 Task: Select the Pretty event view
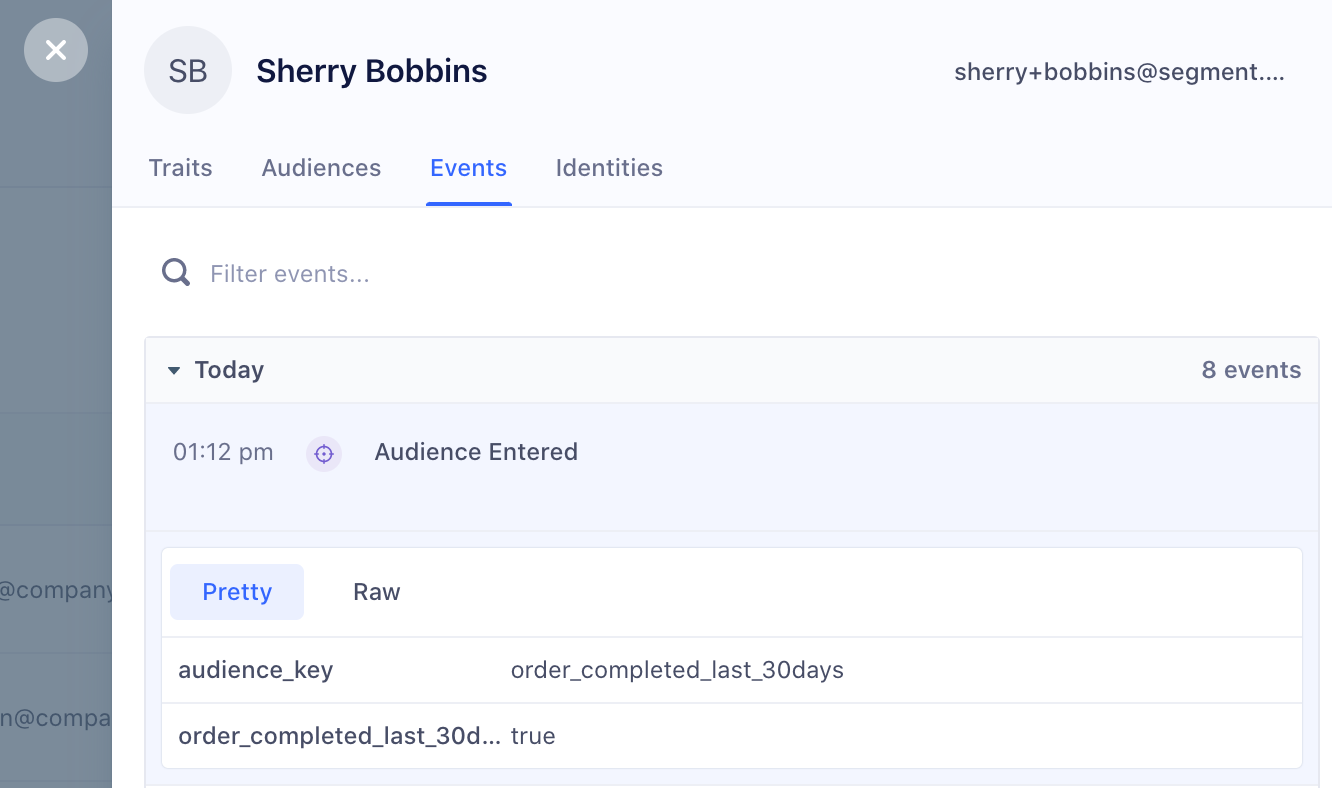click(236, 591)
